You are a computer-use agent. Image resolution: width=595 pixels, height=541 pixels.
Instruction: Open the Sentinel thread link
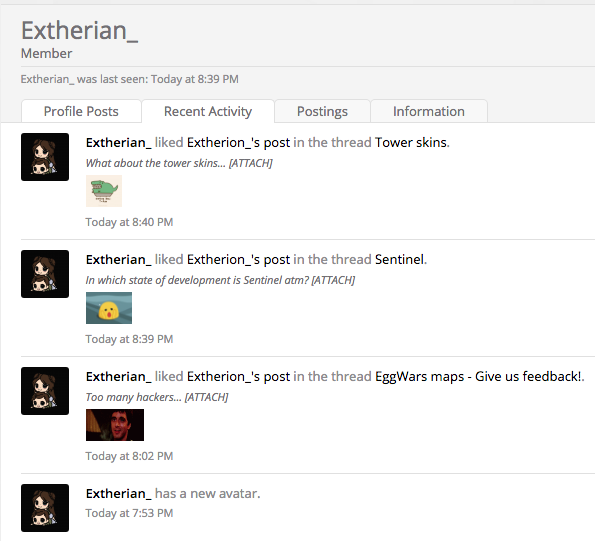coord(399,259)
